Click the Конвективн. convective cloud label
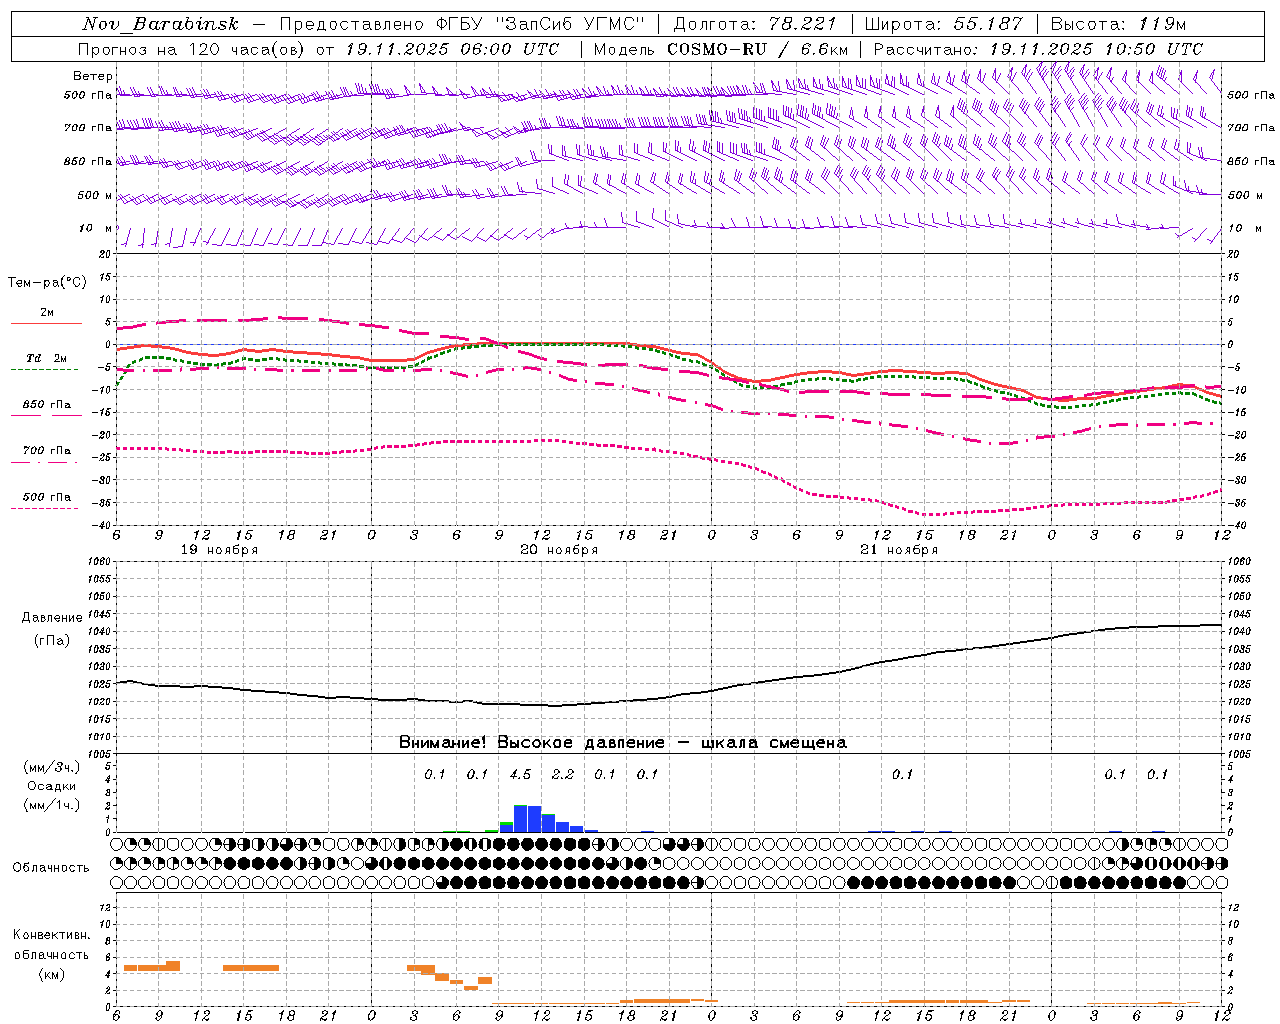1280x1024 pixels. (x=51, y=935)
